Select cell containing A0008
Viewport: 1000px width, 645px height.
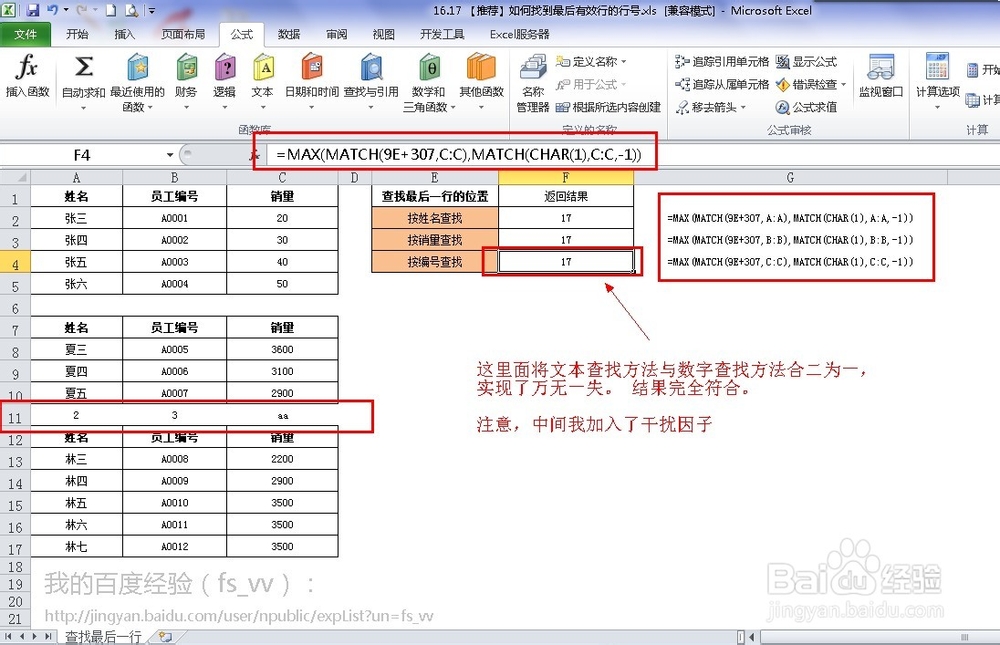(174, 459)
